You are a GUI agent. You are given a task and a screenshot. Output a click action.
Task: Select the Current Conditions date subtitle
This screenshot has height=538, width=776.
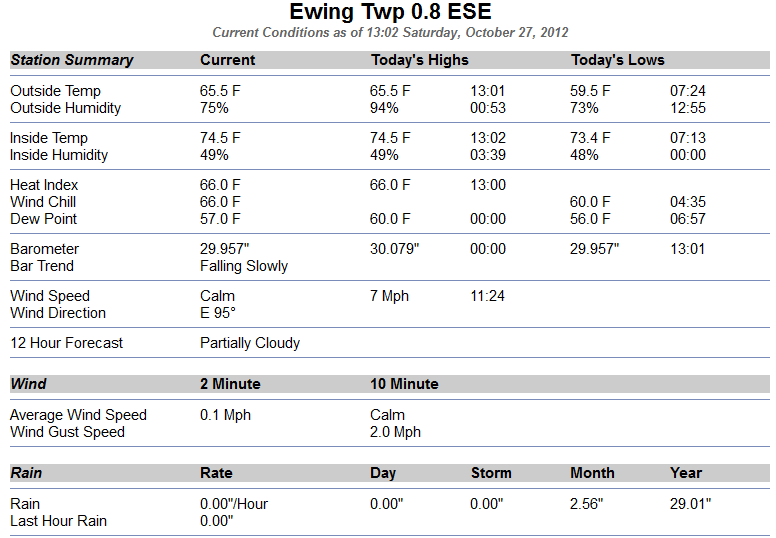pyautogui.click(x=390, y=33)
